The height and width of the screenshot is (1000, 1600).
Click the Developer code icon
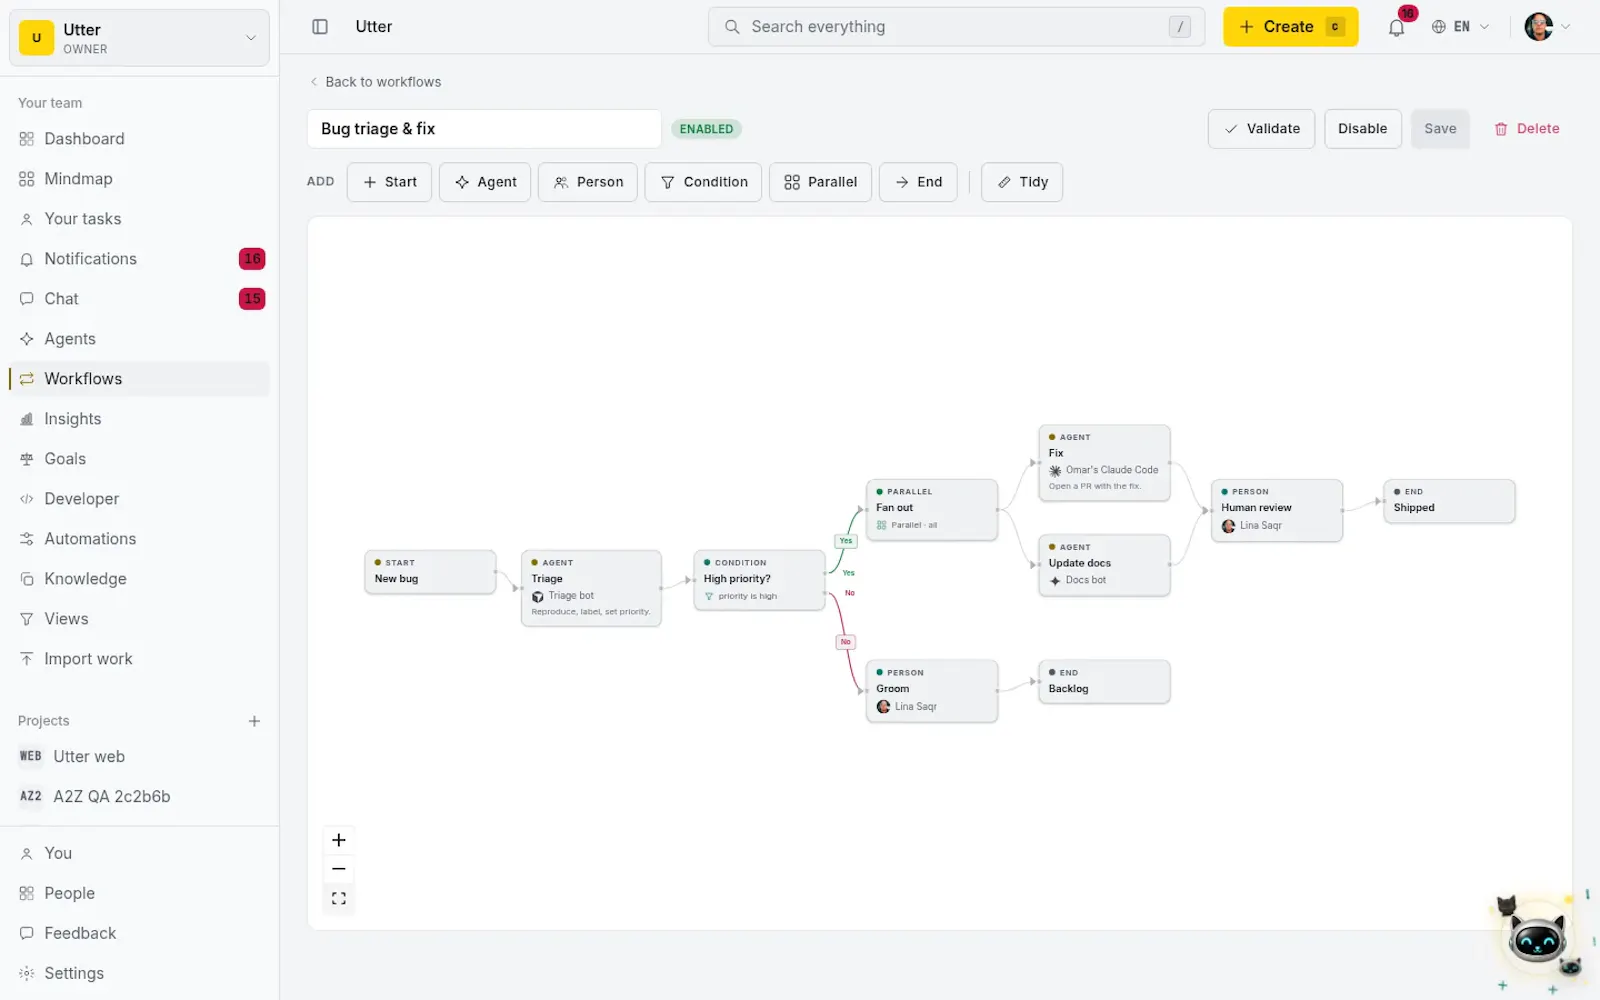click(27, 499)
